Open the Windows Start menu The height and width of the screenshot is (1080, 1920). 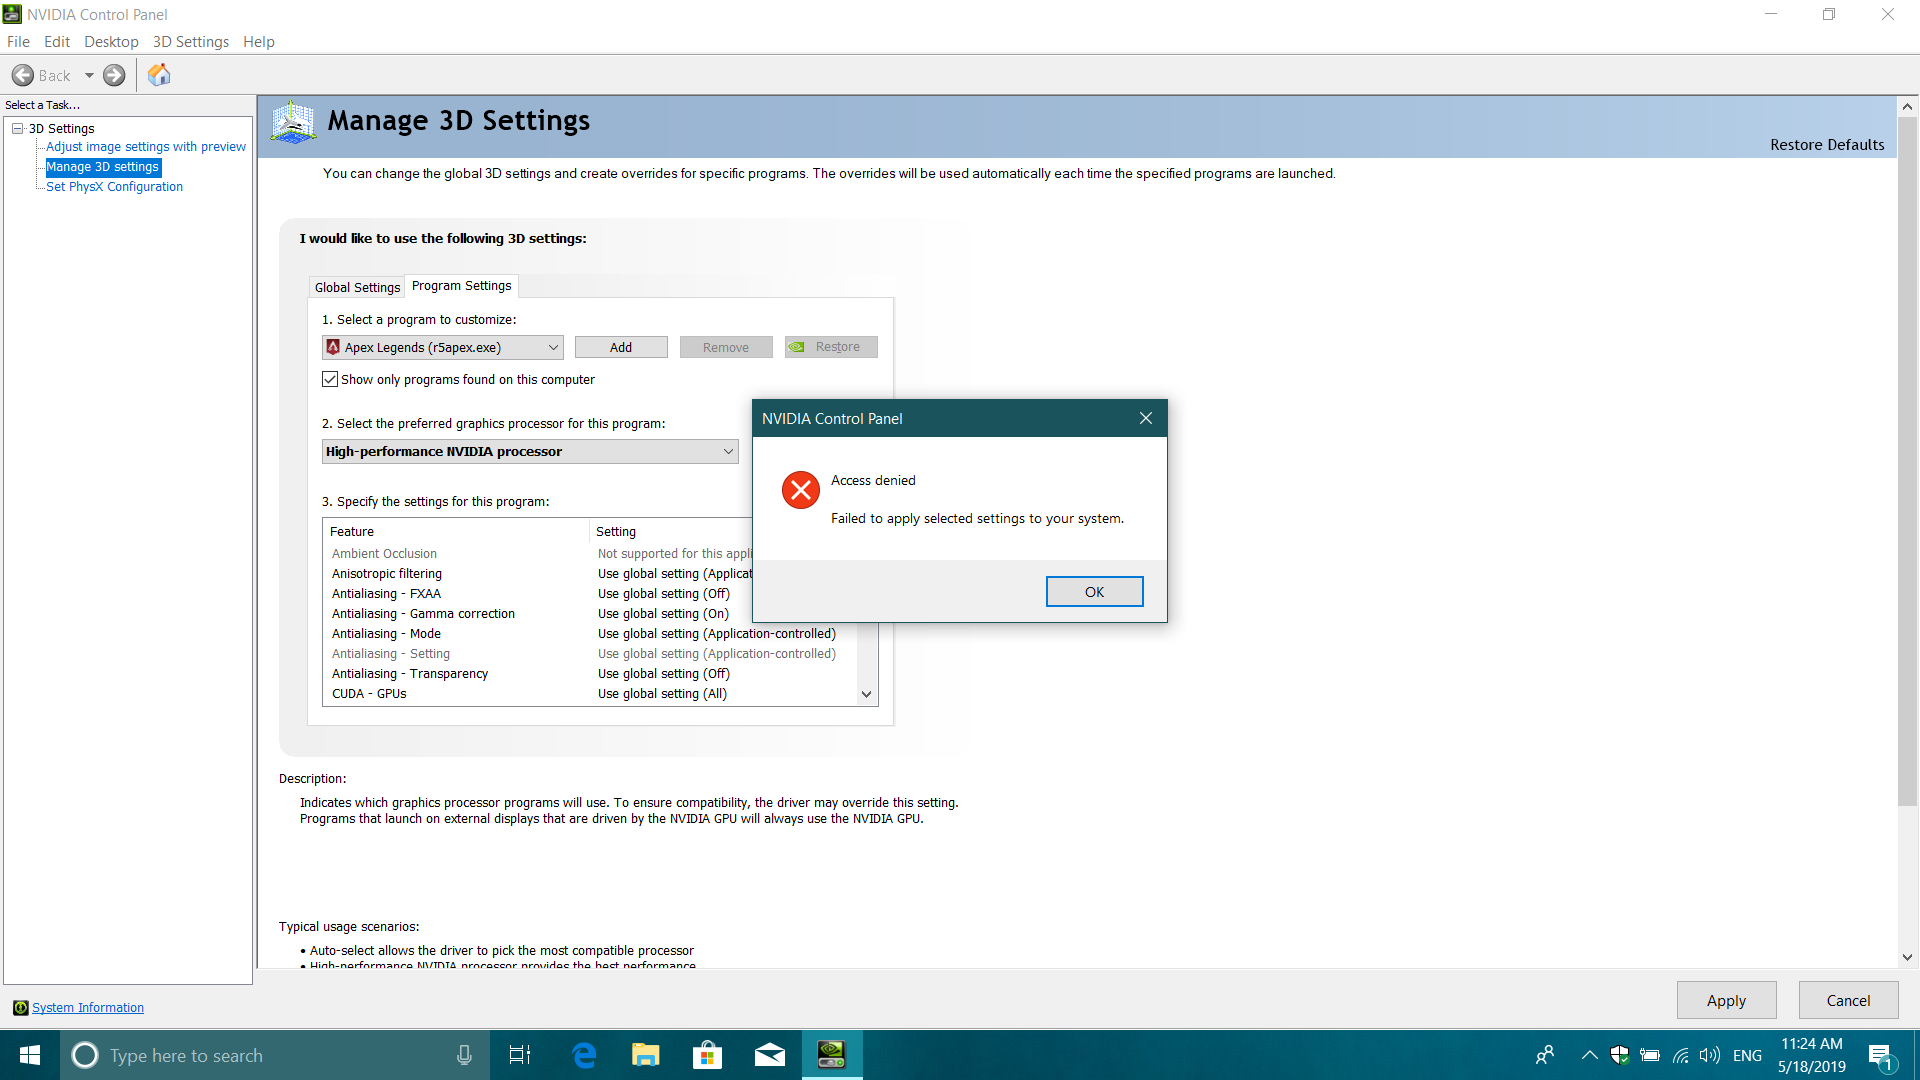[30, 1055]
